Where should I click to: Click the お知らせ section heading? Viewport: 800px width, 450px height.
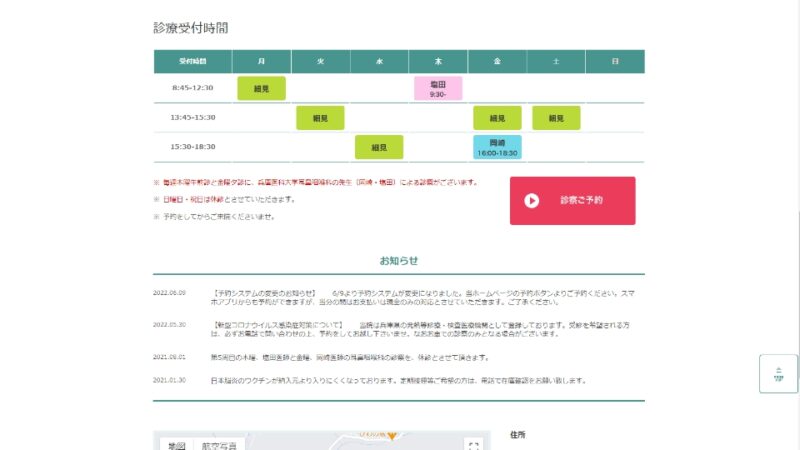click(398, 261)
